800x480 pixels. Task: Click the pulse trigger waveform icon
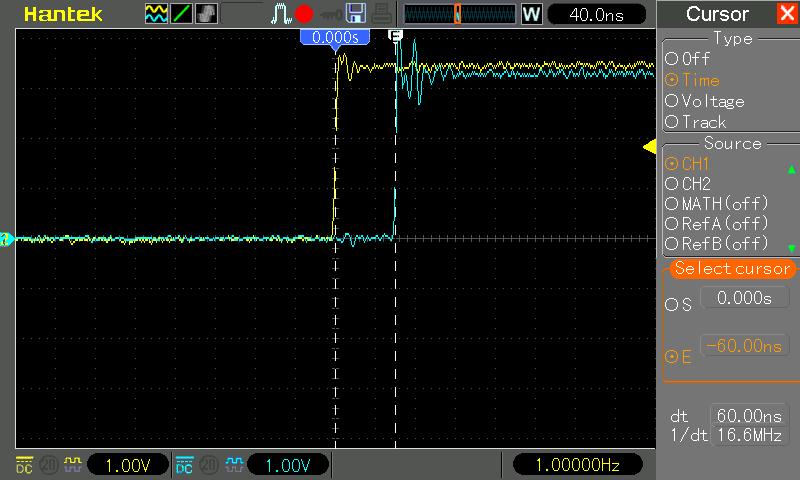click(x=280, y=14)
